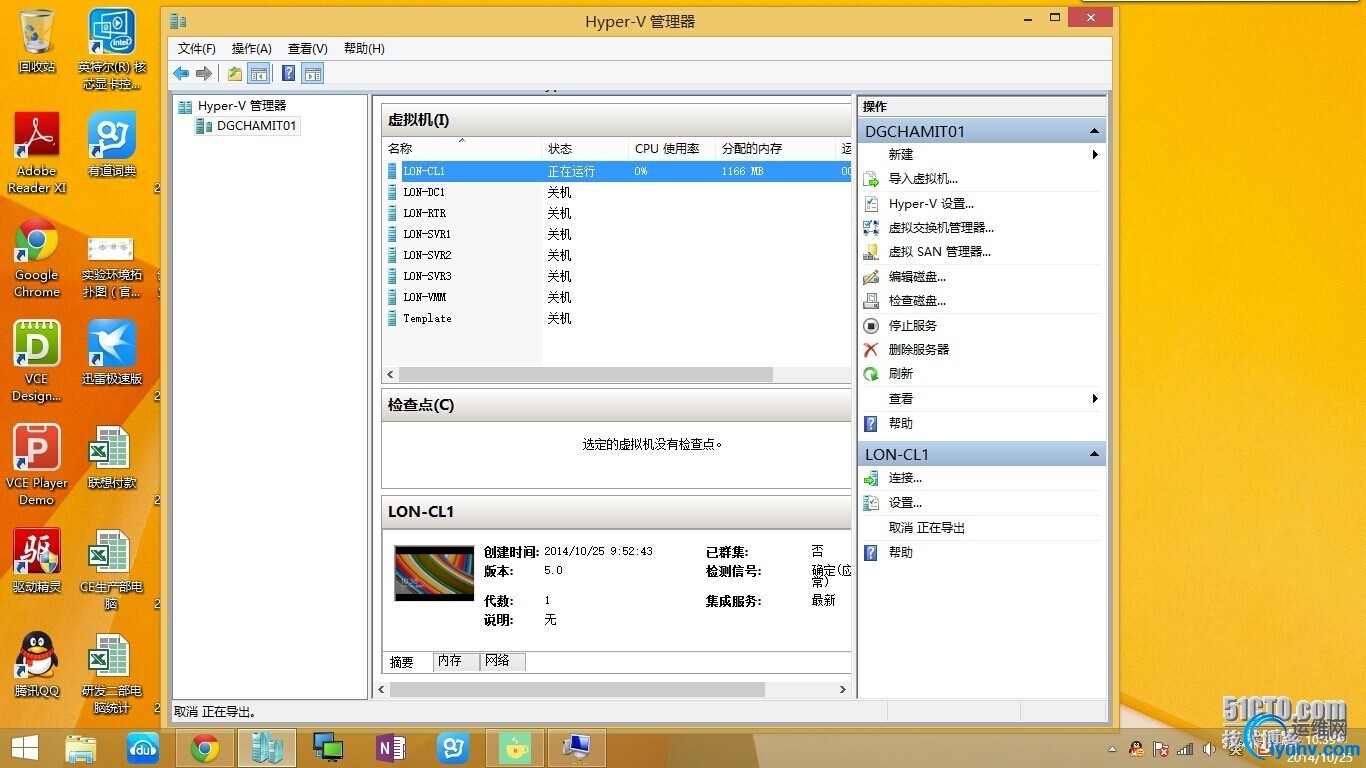
Task: Open 帮助 under LON-CL1 actions
Action: tap(901, 552)
